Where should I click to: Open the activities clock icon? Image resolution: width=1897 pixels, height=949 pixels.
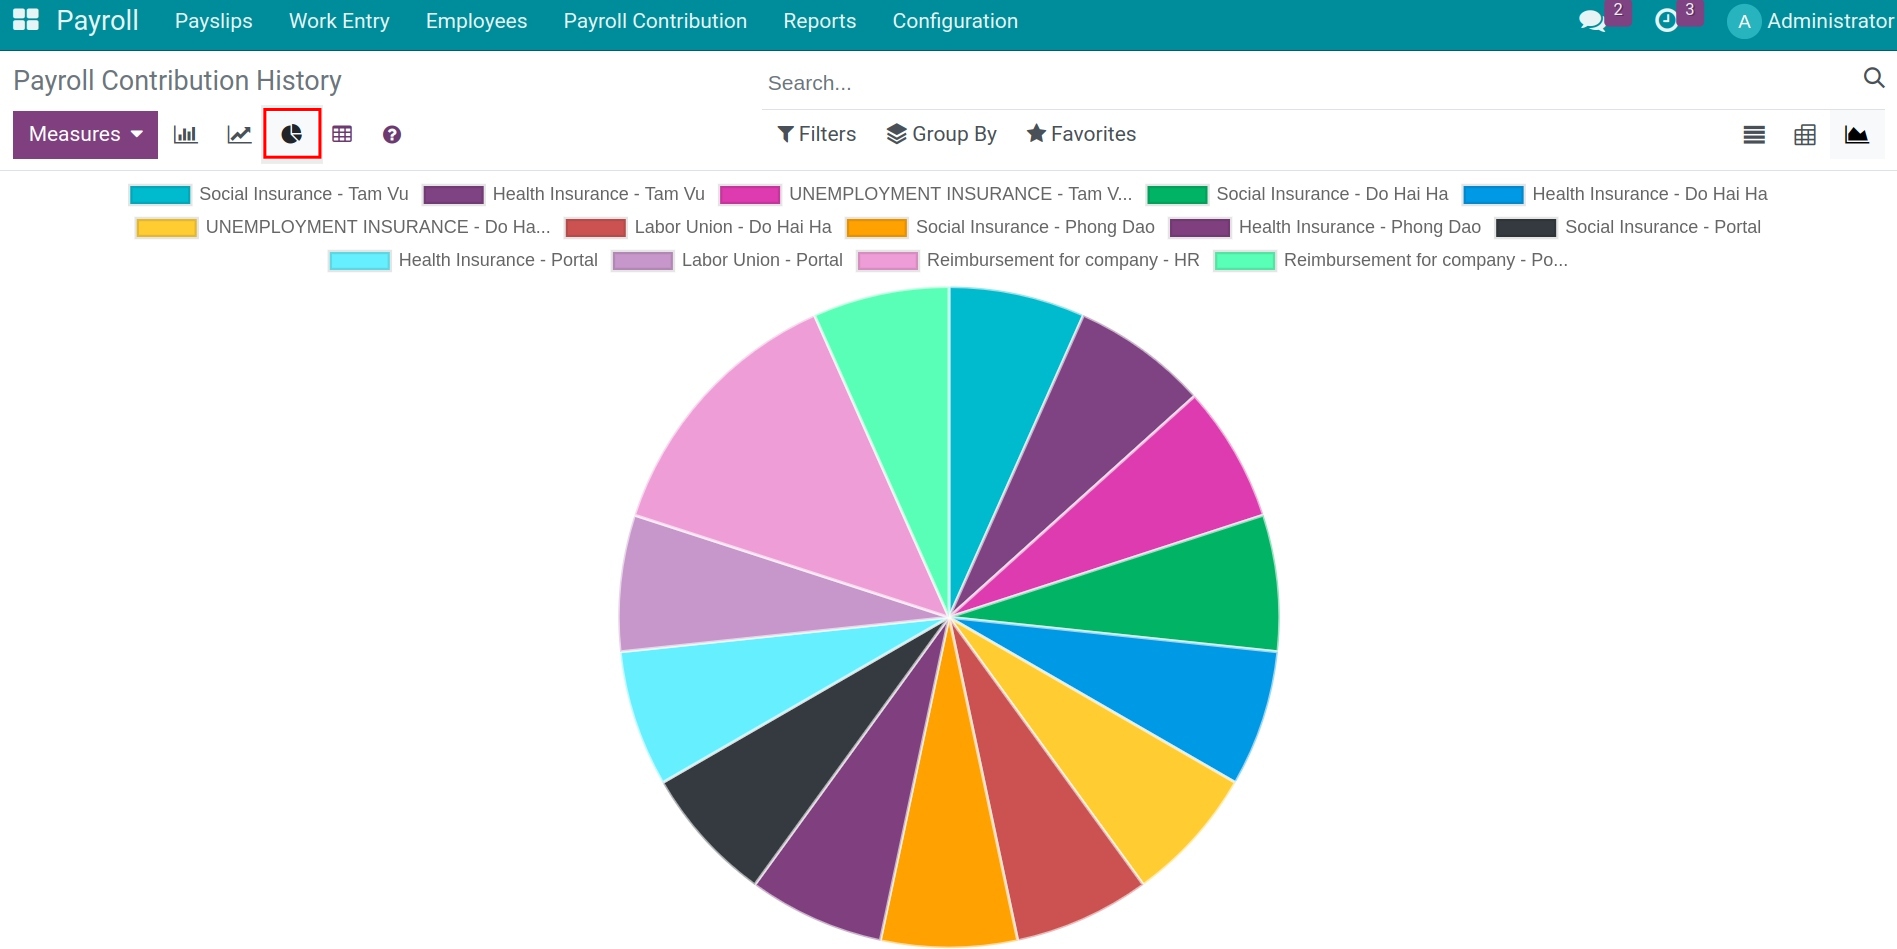click(x=1668, y=20)
